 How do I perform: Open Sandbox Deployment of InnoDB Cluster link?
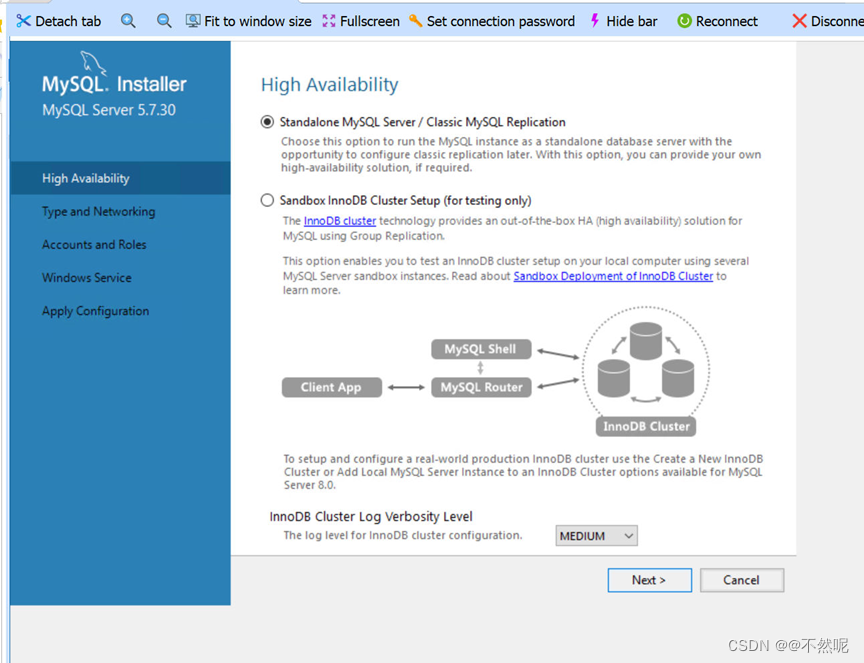613,276
